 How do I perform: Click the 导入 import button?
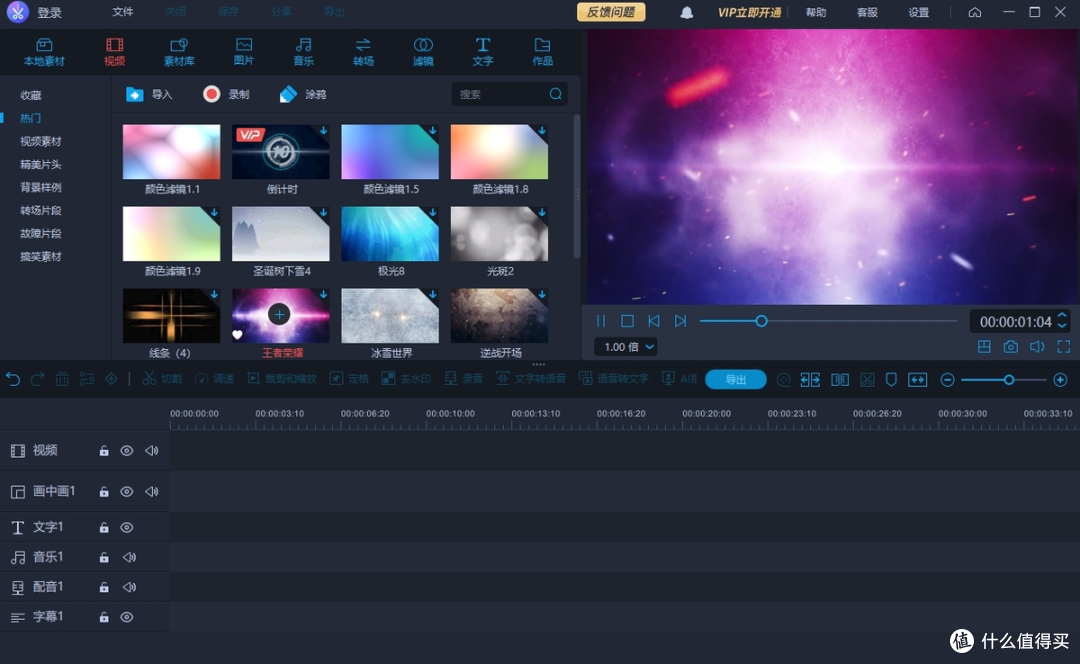[149, 94]
